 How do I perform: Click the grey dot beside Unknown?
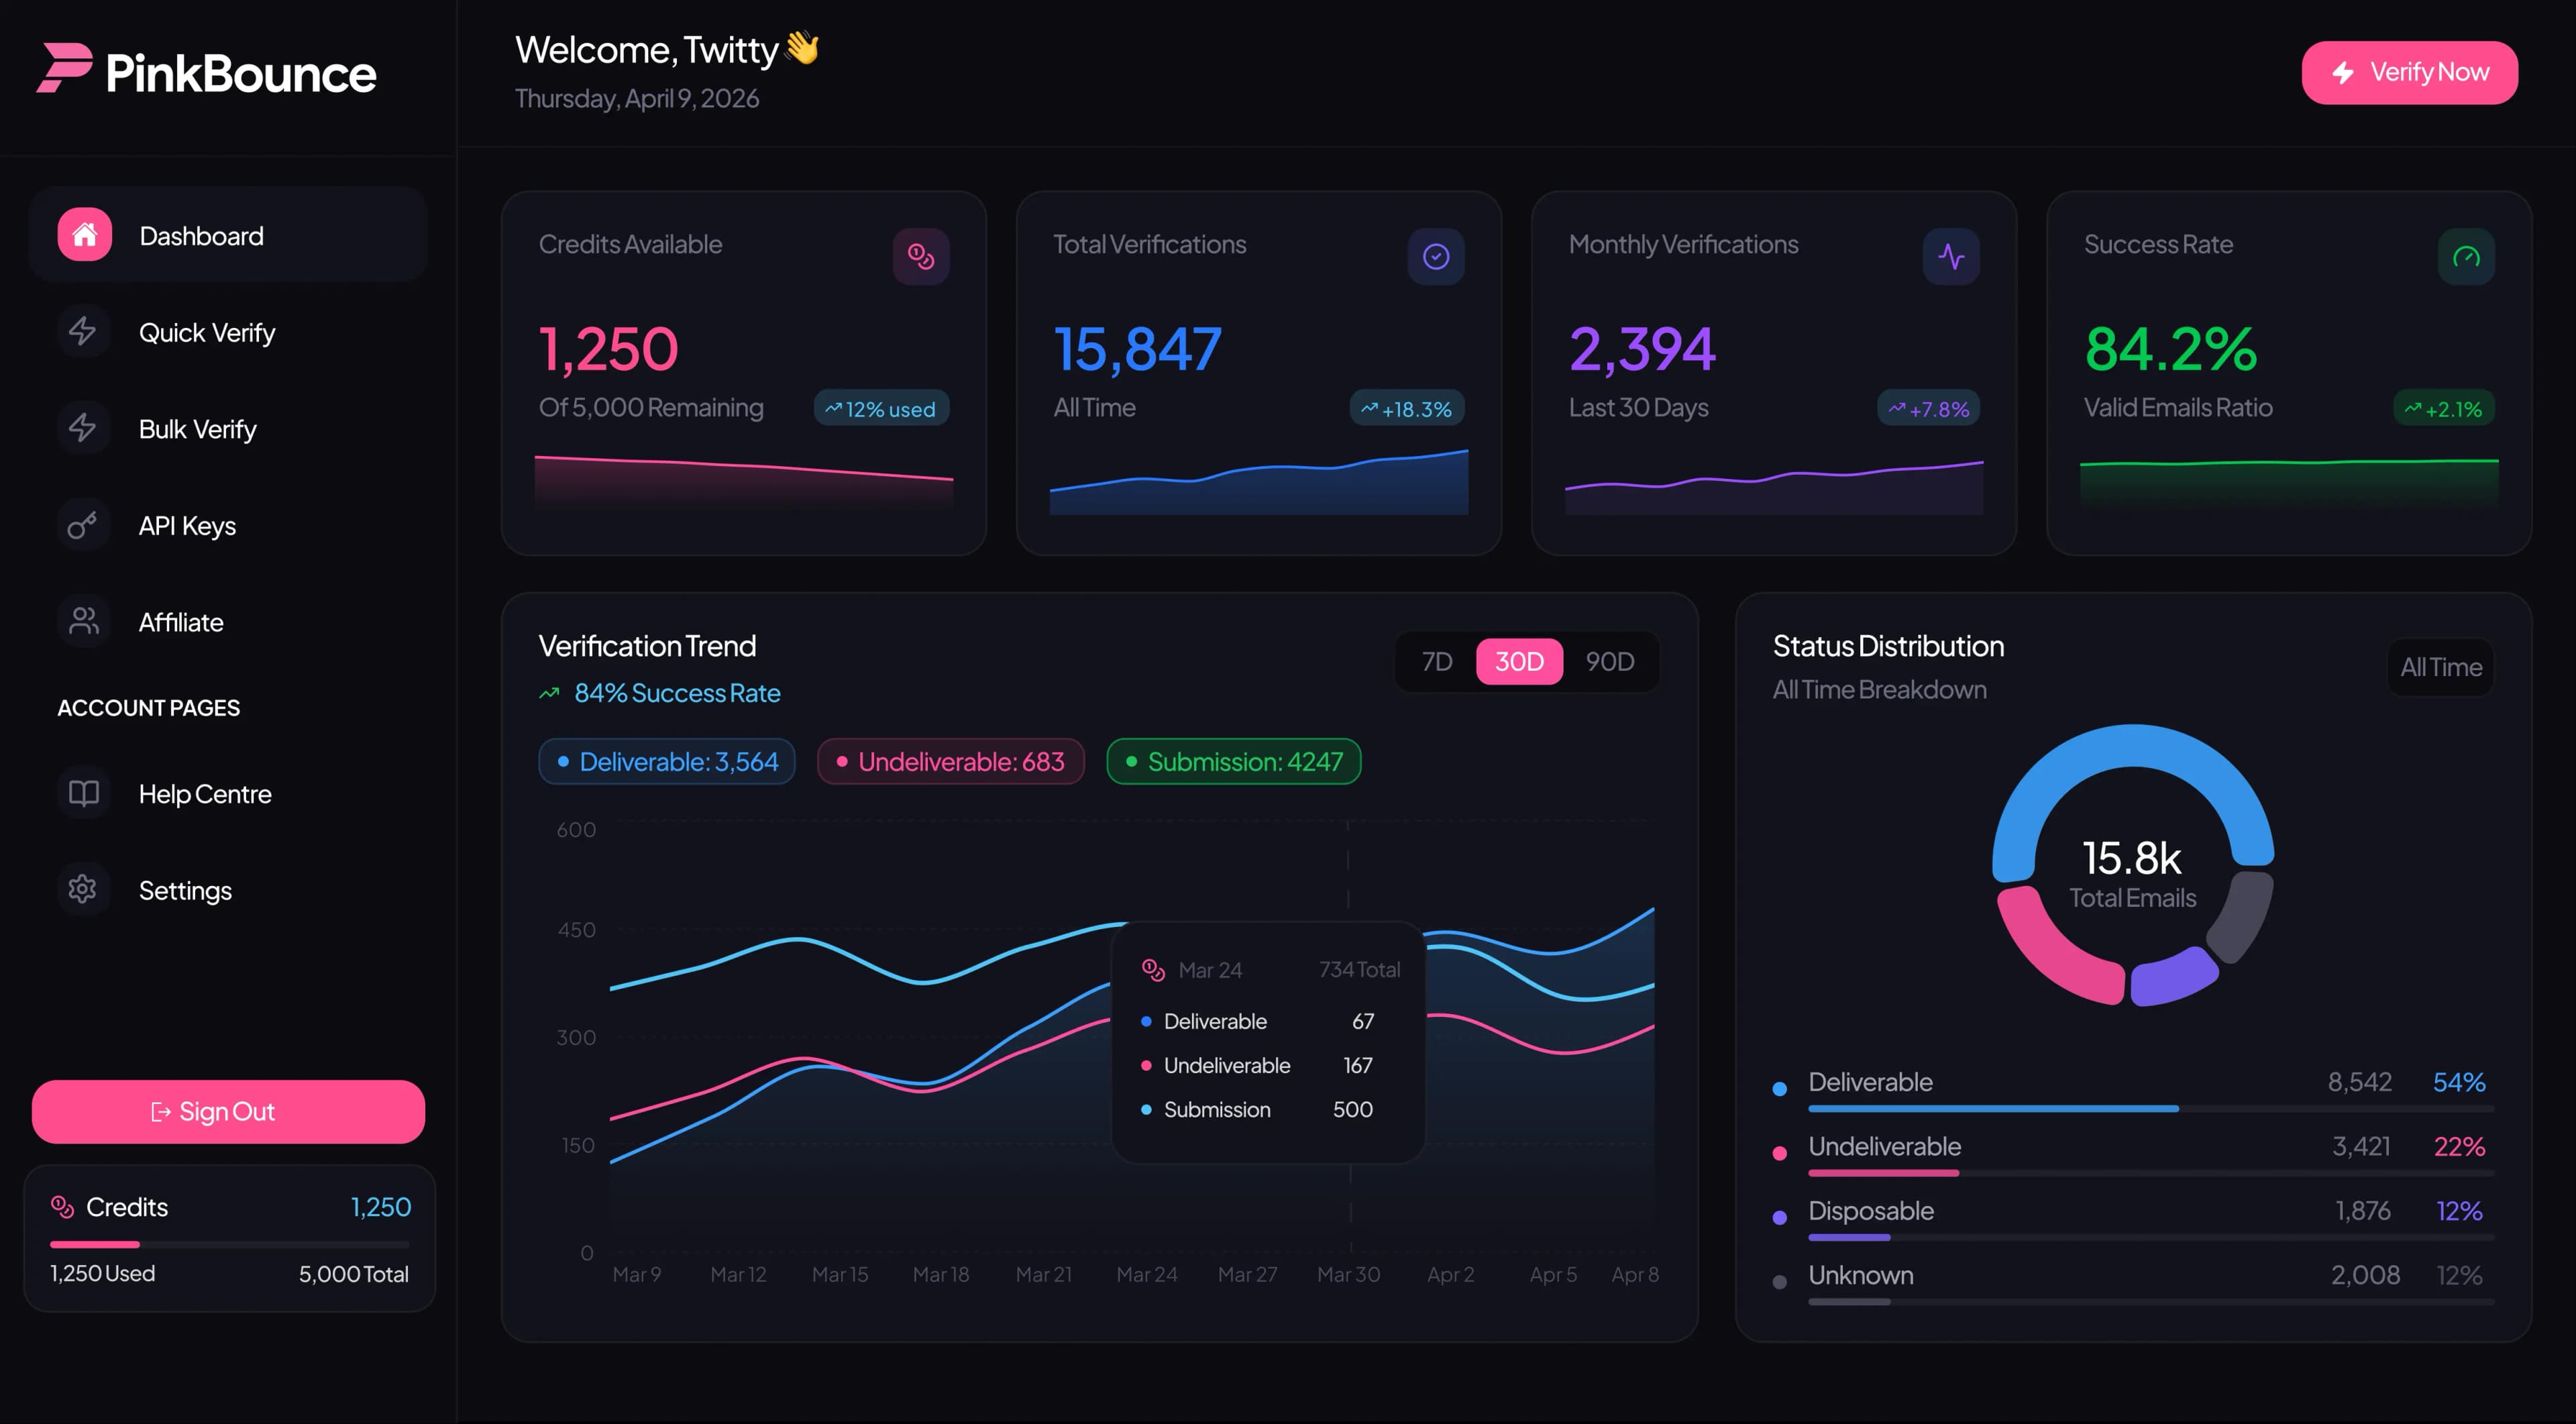1780,1282
